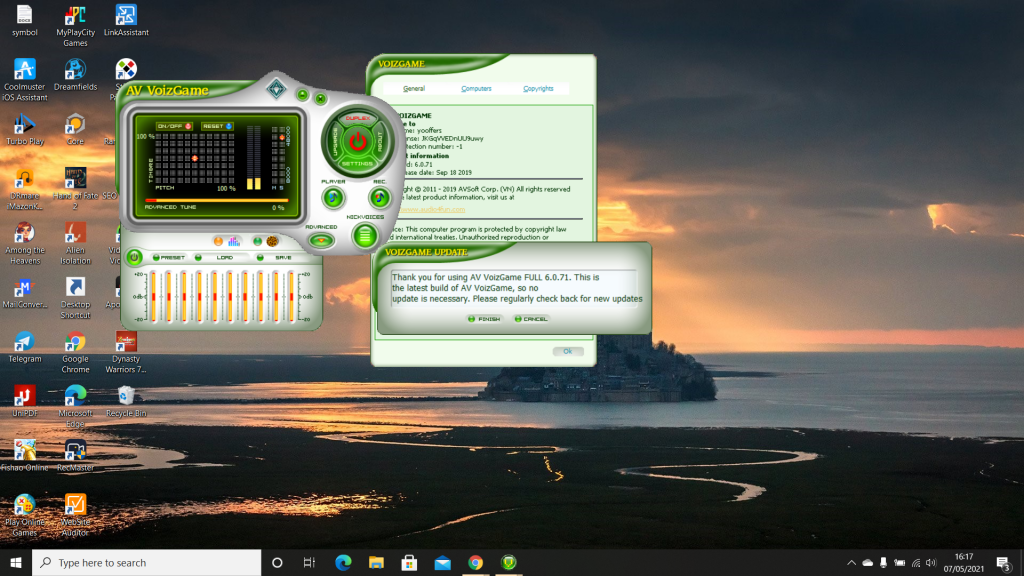Switch to the Computers tab

(x=476, y=88)
